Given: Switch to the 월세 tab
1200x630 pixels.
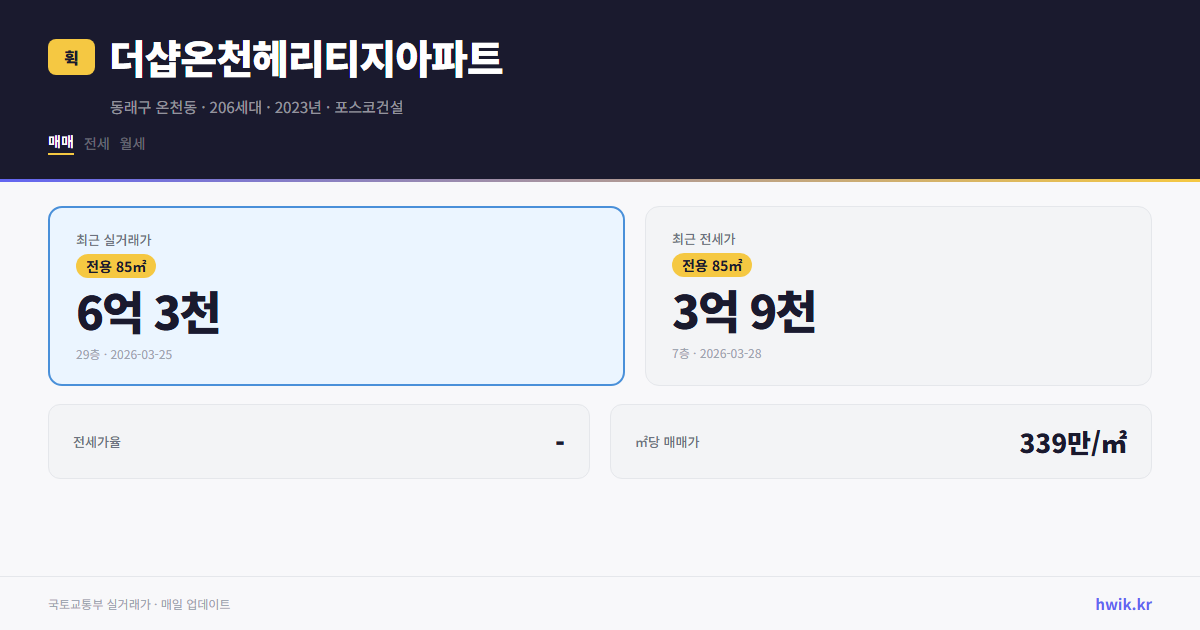Looking at the screenshot, I should [x=132, y=143].
